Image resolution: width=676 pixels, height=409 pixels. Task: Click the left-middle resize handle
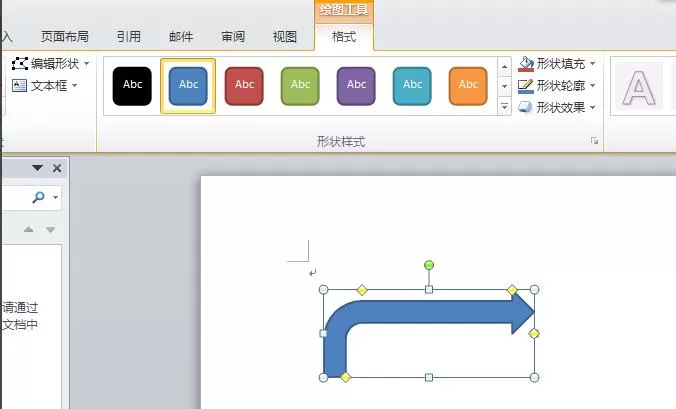pos(323,333)
